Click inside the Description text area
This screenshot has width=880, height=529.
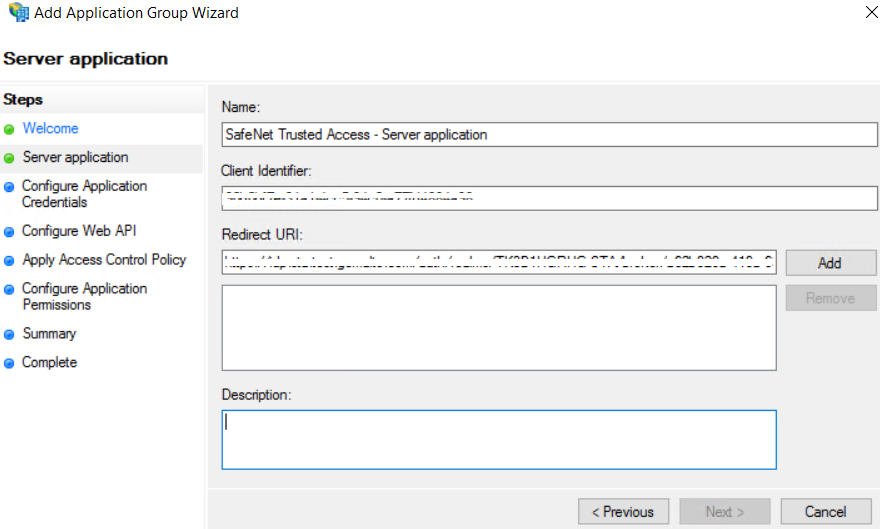[x=499, y=440]
